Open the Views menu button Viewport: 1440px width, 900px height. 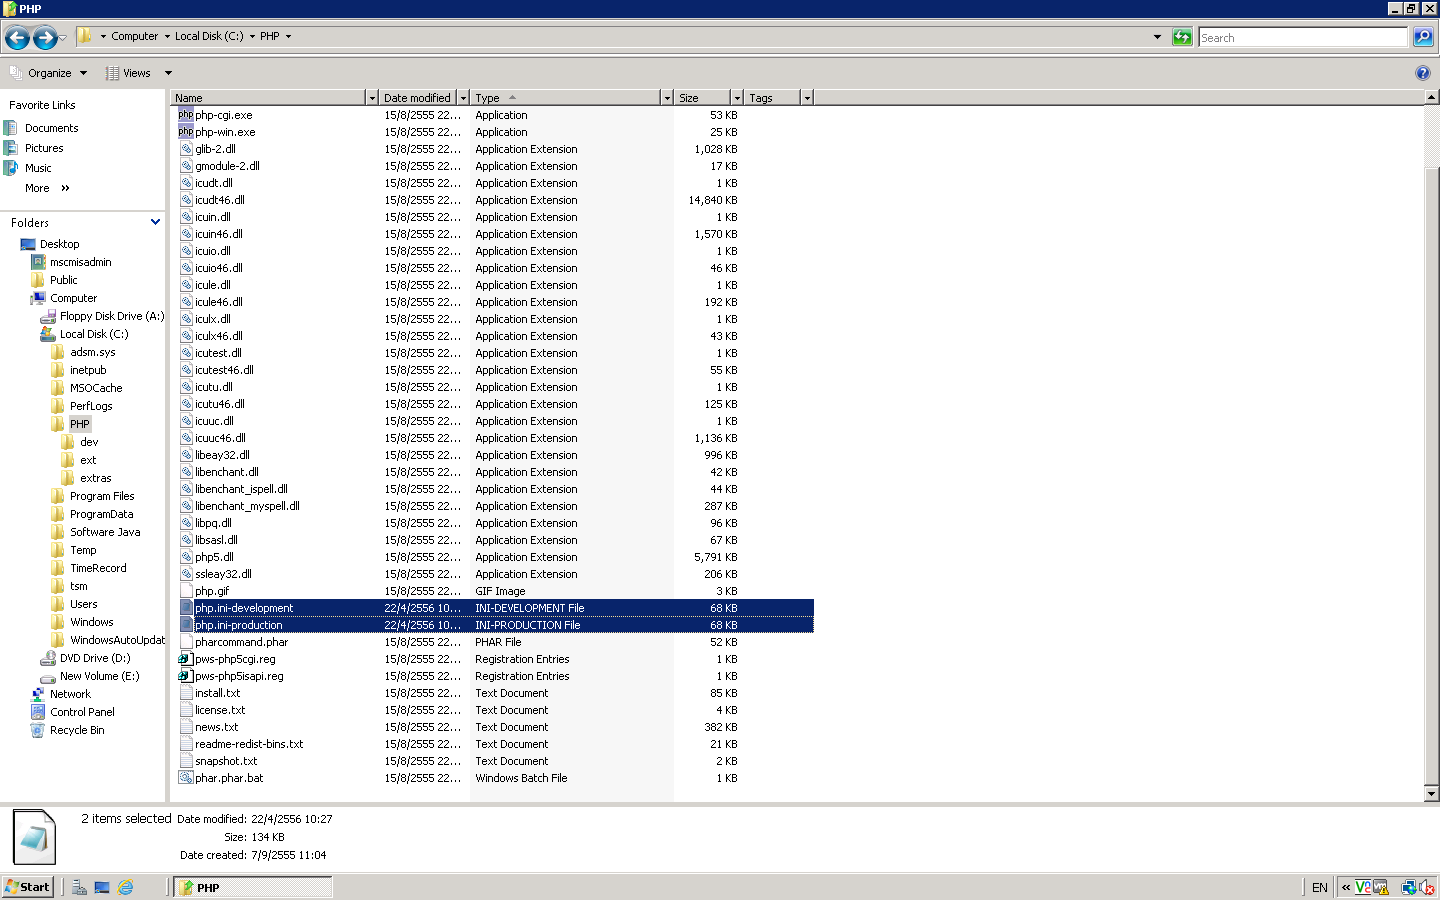[x=129, y=73]
